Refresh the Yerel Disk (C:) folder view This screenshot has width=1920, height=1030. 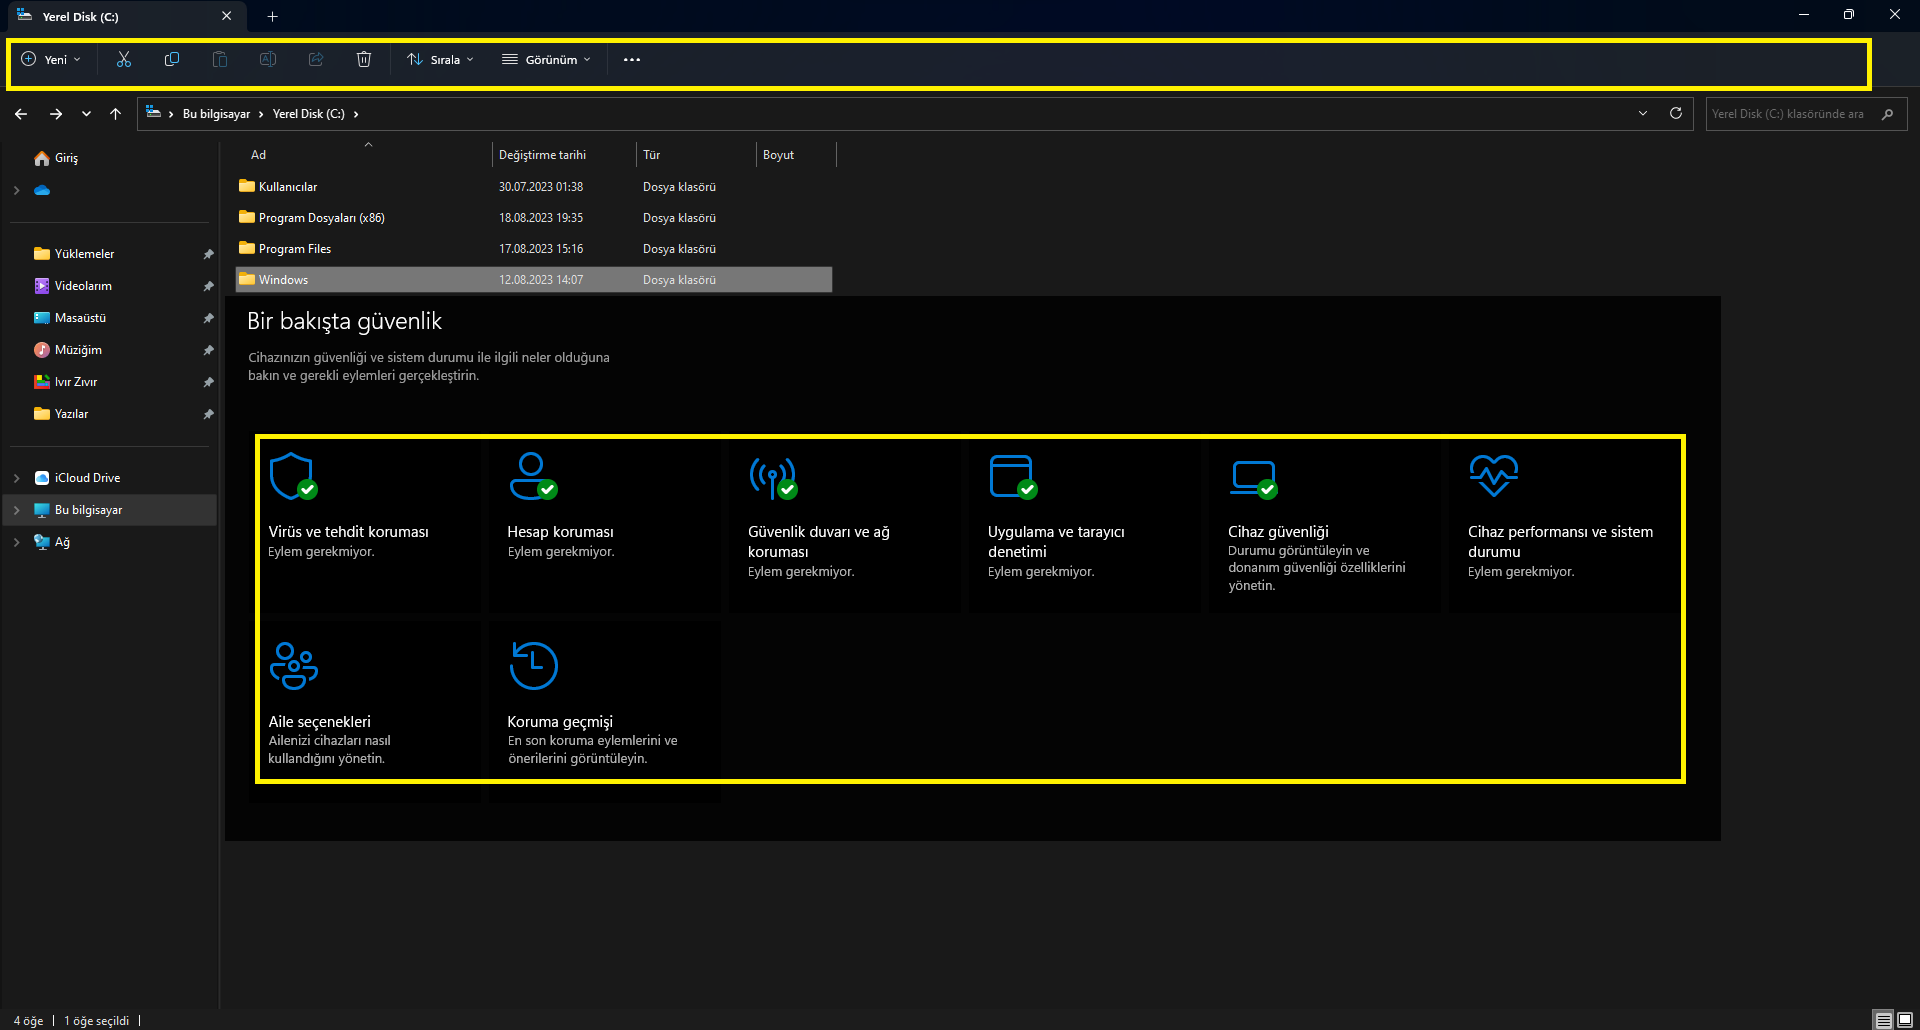(1676, 113)
